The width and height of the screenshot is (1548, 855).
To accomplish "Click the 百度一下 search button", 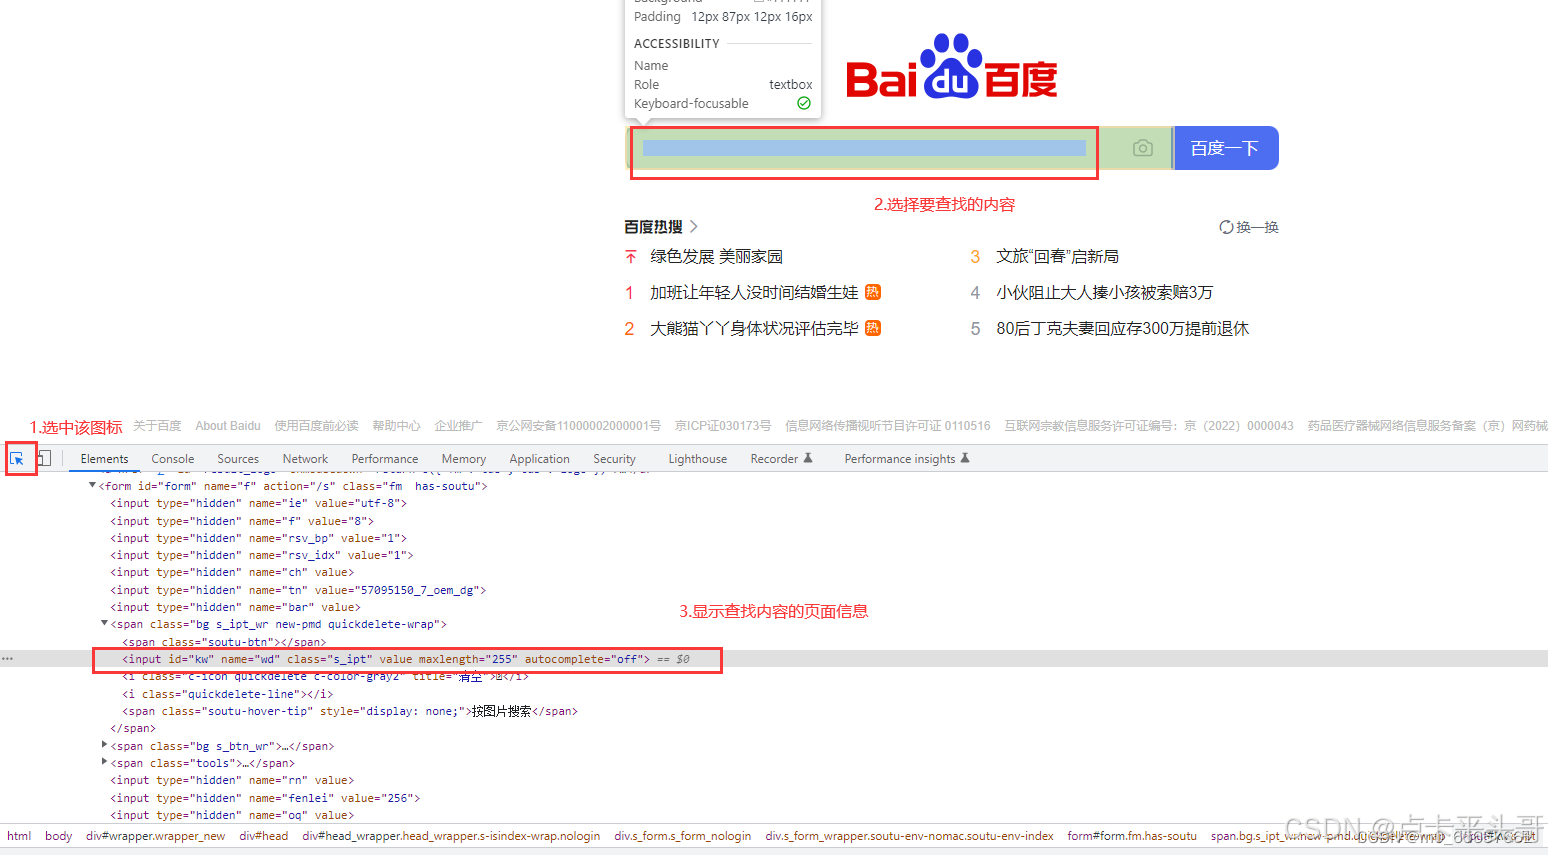I will tap(1226, 148).
